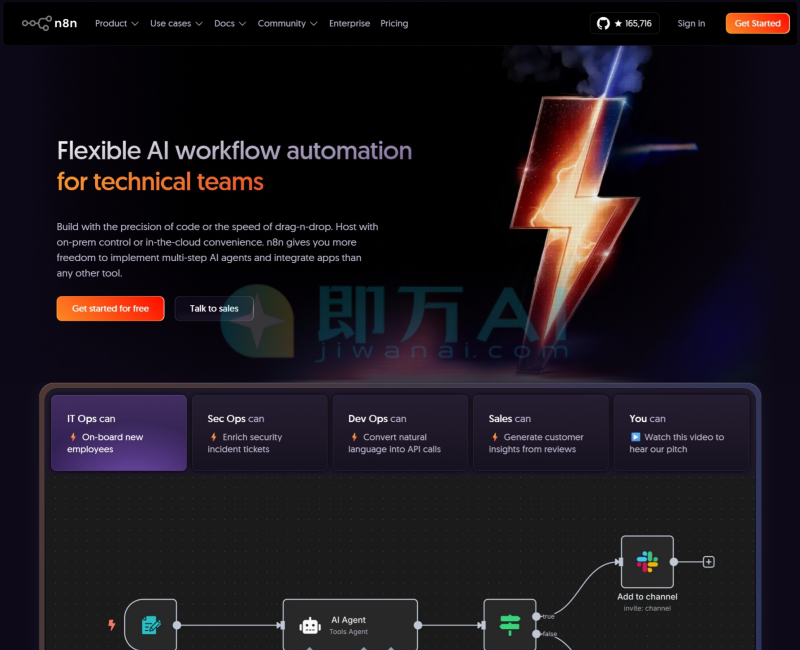Click the plus icon after Slack node
Viewport: 800px width, 650px height.
[x=709, y=562]
